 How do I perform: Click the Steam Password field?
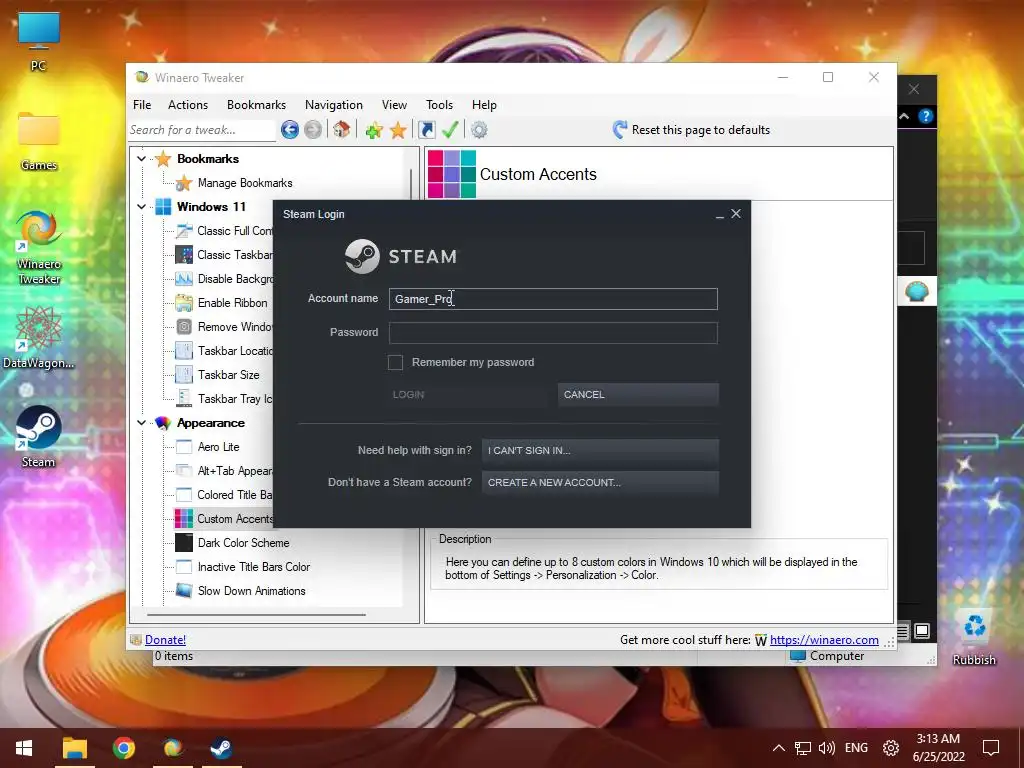click(x=553, y=333)
